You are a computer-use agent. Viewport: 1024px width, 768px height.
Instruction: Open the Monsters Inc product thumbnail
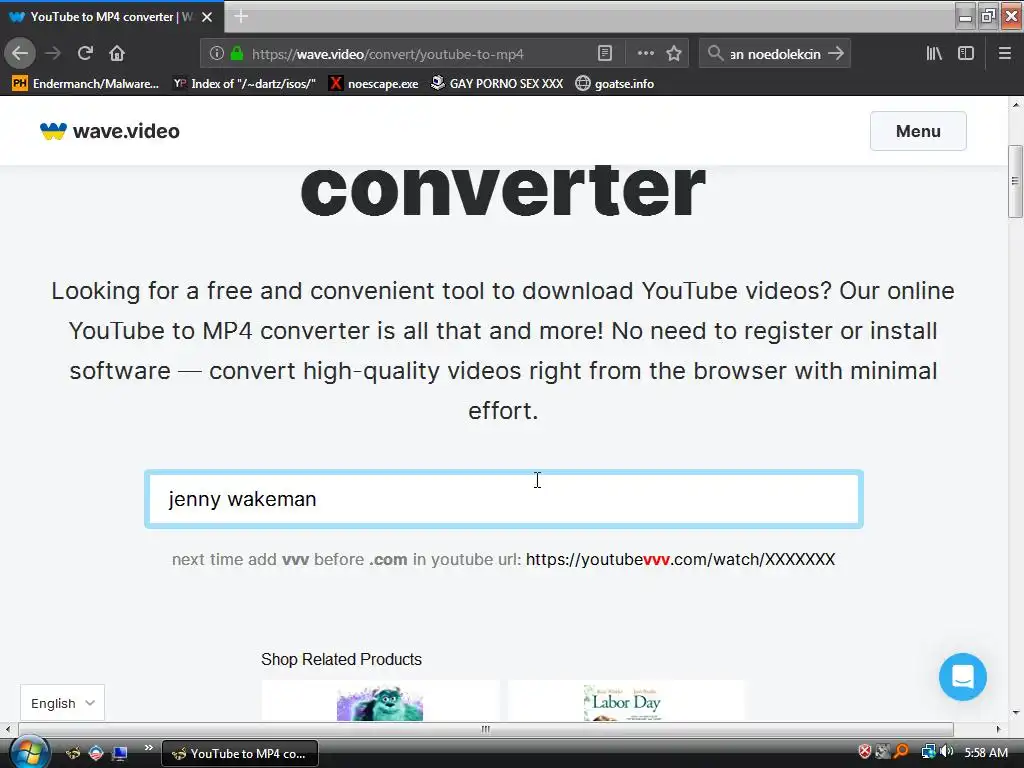click(x=380, y=703)
